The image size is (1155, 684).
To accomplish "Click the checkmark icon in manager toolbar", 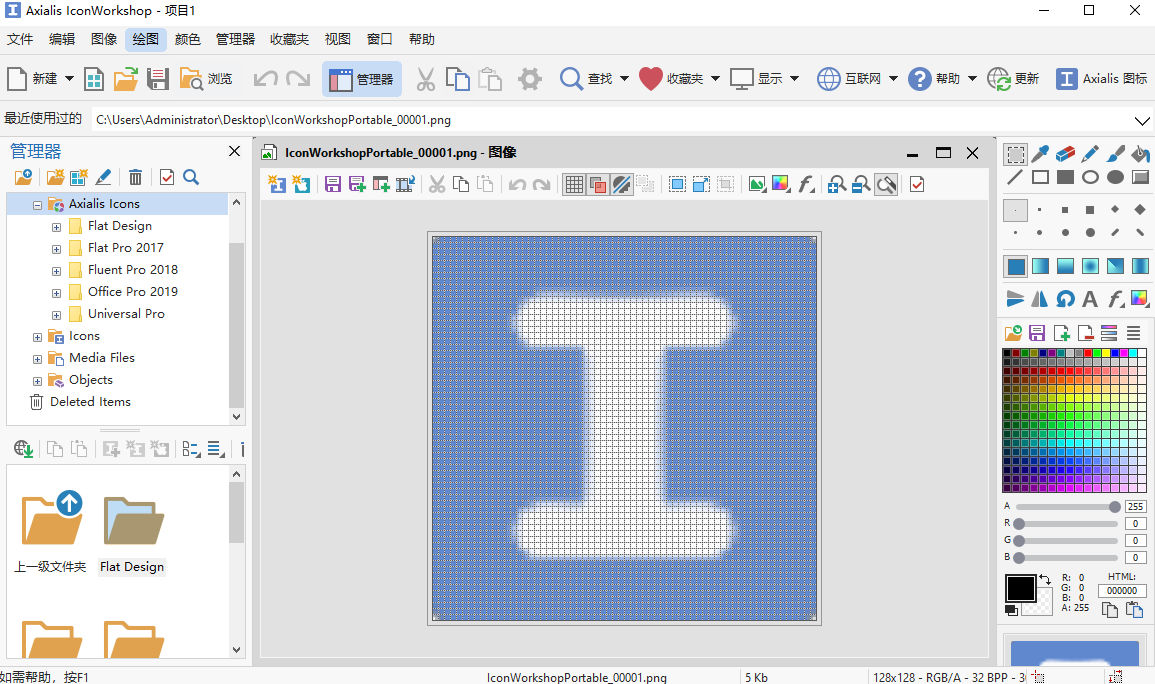I will 167,177.
